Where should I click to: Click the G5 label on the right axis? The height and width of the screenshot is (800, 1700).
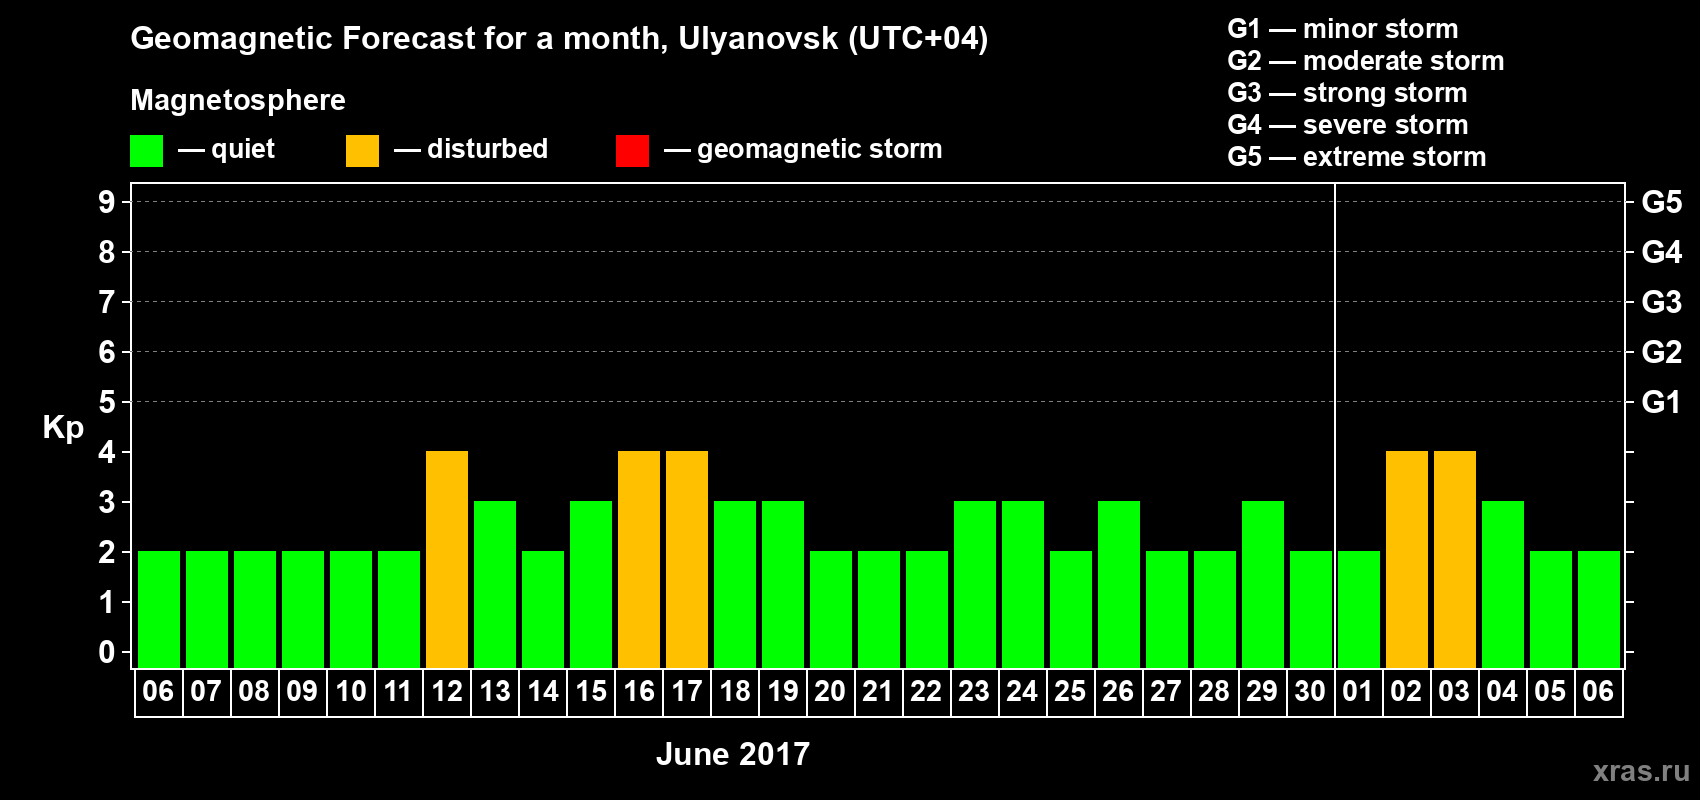point(1662,202)
